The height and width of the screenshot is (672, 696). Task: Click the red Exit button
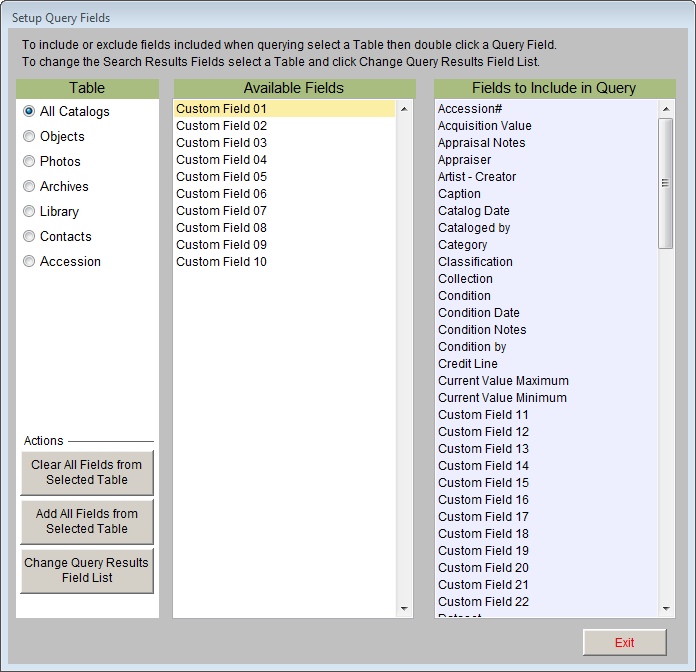tap(625, 642)
